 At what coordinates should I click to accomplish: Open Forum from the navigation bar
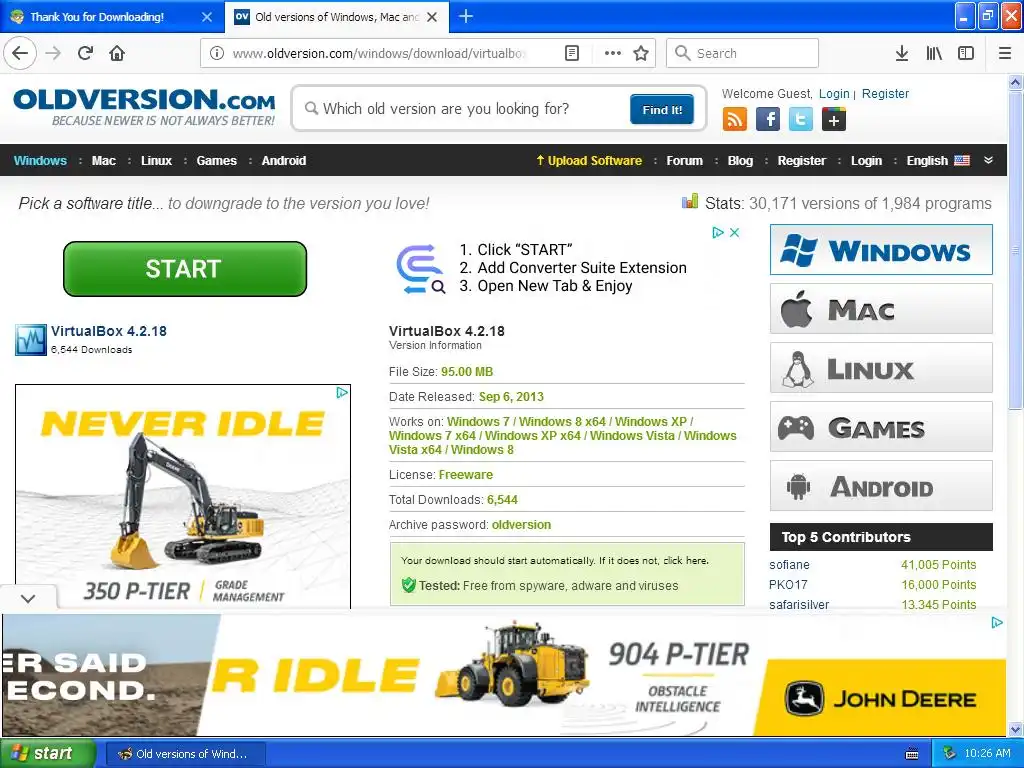(x=684, y=161)
